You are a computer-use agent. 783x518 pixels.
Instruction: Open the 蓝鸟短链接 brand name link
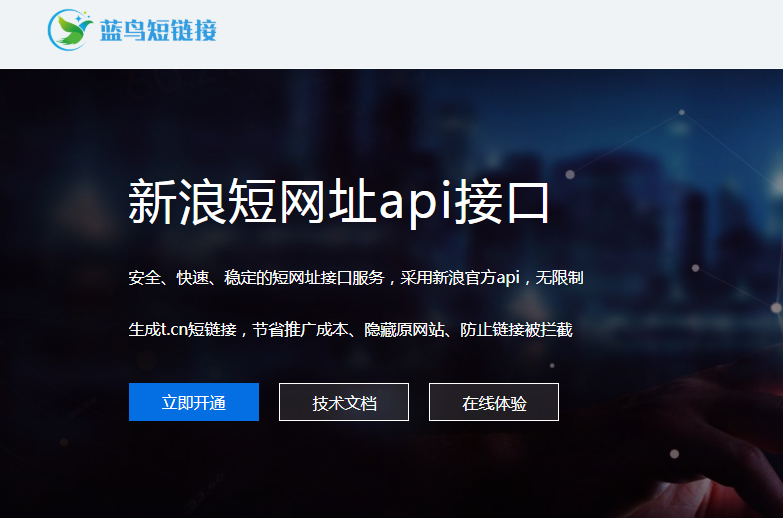click(x=158, y=30)
